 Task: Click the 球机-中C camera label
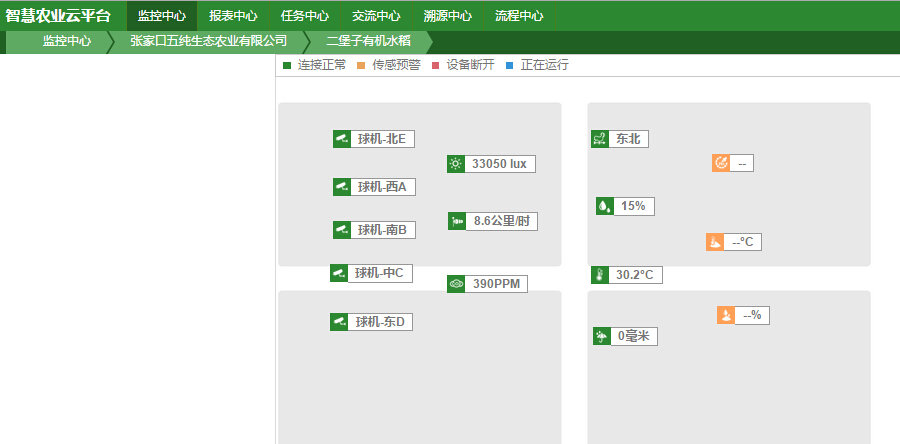click(x=380, y=273)
